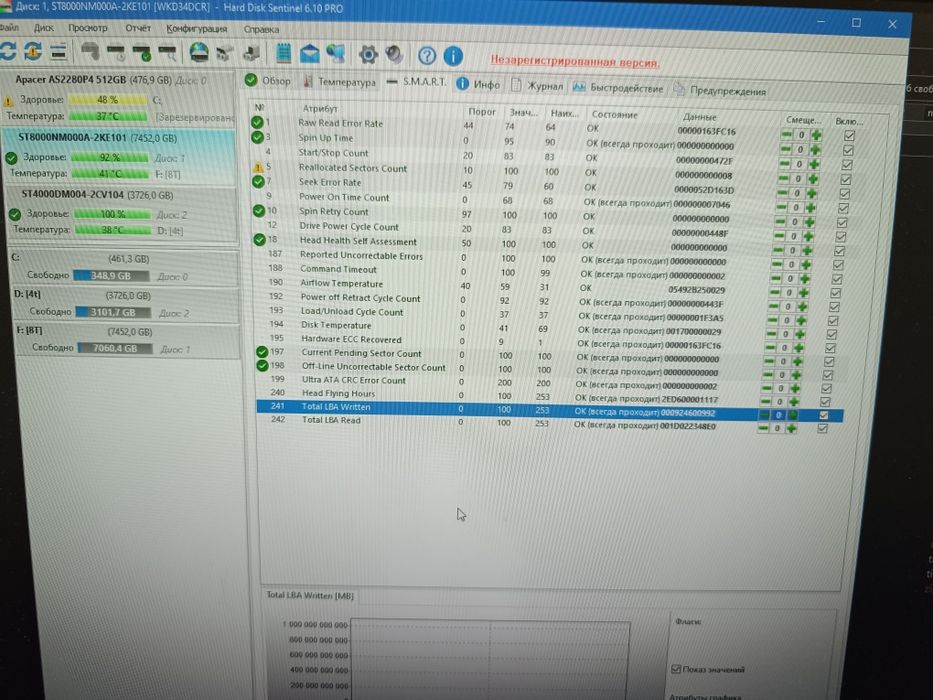The image size is (933, 700).
Task: Switch to the Быстродействие tab
Action: click(x=618, y=88)
